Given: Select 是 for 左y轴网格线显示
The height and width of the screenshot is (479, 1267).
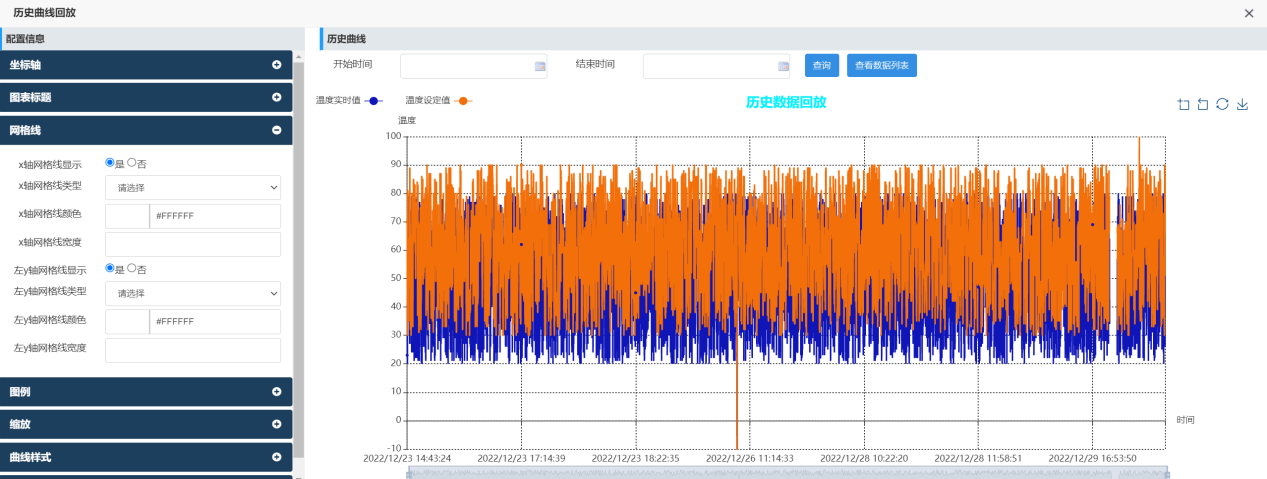Looking at the screenshot, I should tap(110, 268).
